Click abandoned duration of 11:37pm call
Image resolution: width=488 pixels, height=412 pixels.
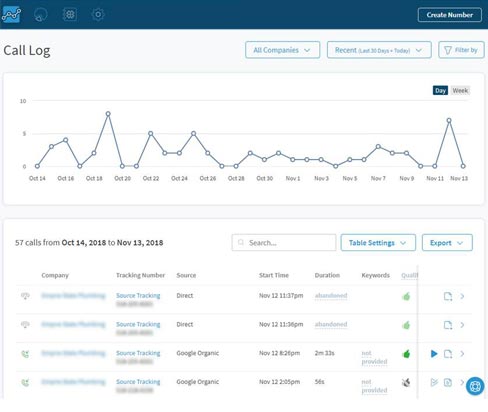pyautogui.click(x=331, y=296)
